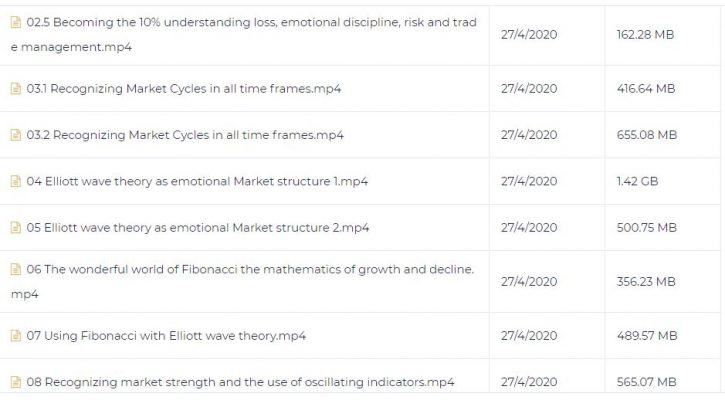Open 02.5 Becoming the 10% understanding loss file
This screenshot has width=725, height=400.
pos(244,35)
